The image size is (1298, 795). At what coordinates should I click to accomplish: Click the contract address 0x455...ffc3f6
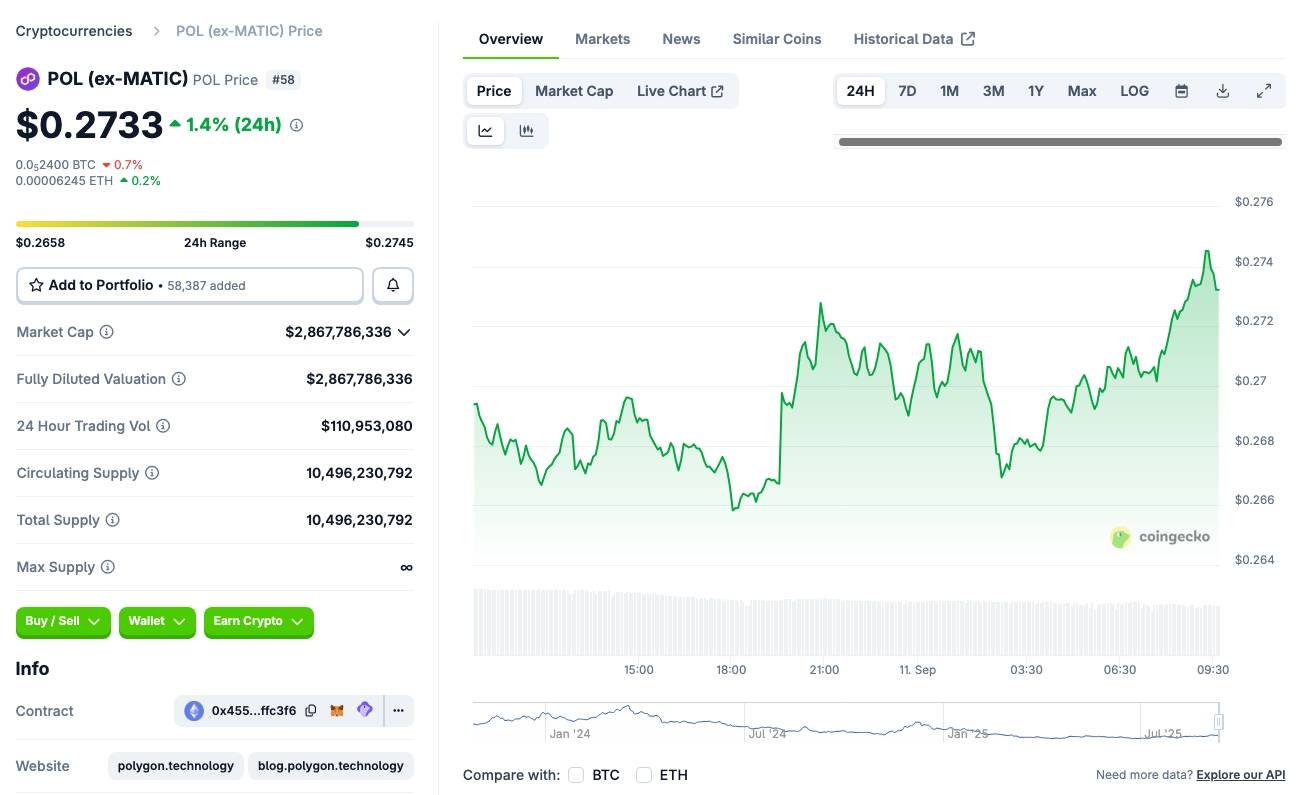click(x=254, y=711)
